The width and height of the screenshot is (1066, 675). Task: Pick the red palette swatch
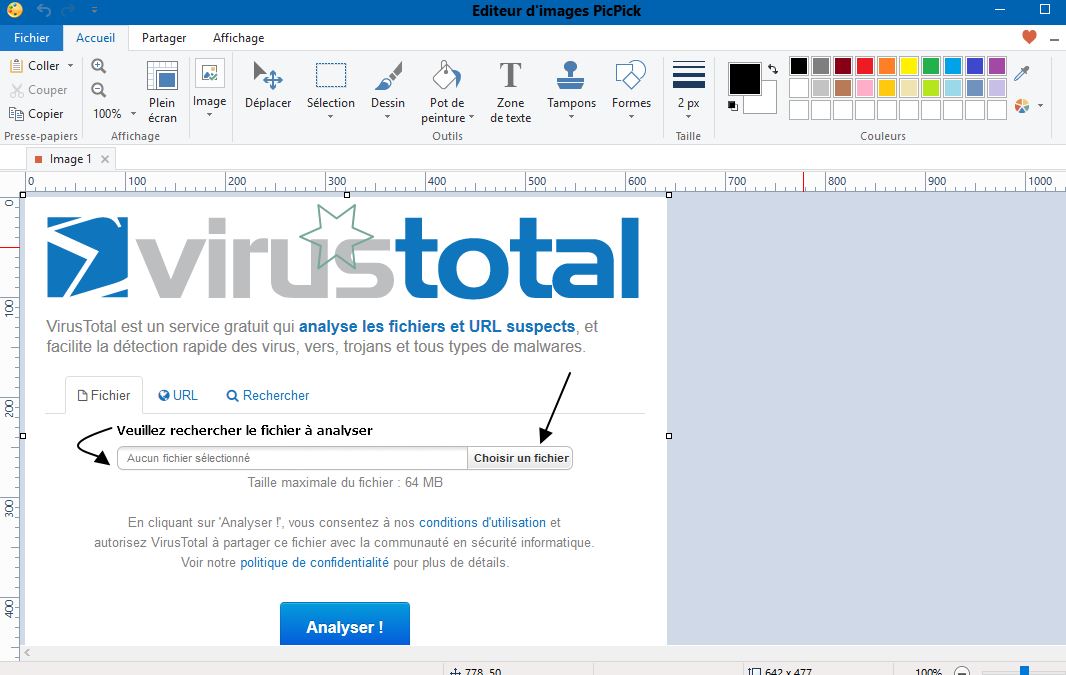[865, 66]
